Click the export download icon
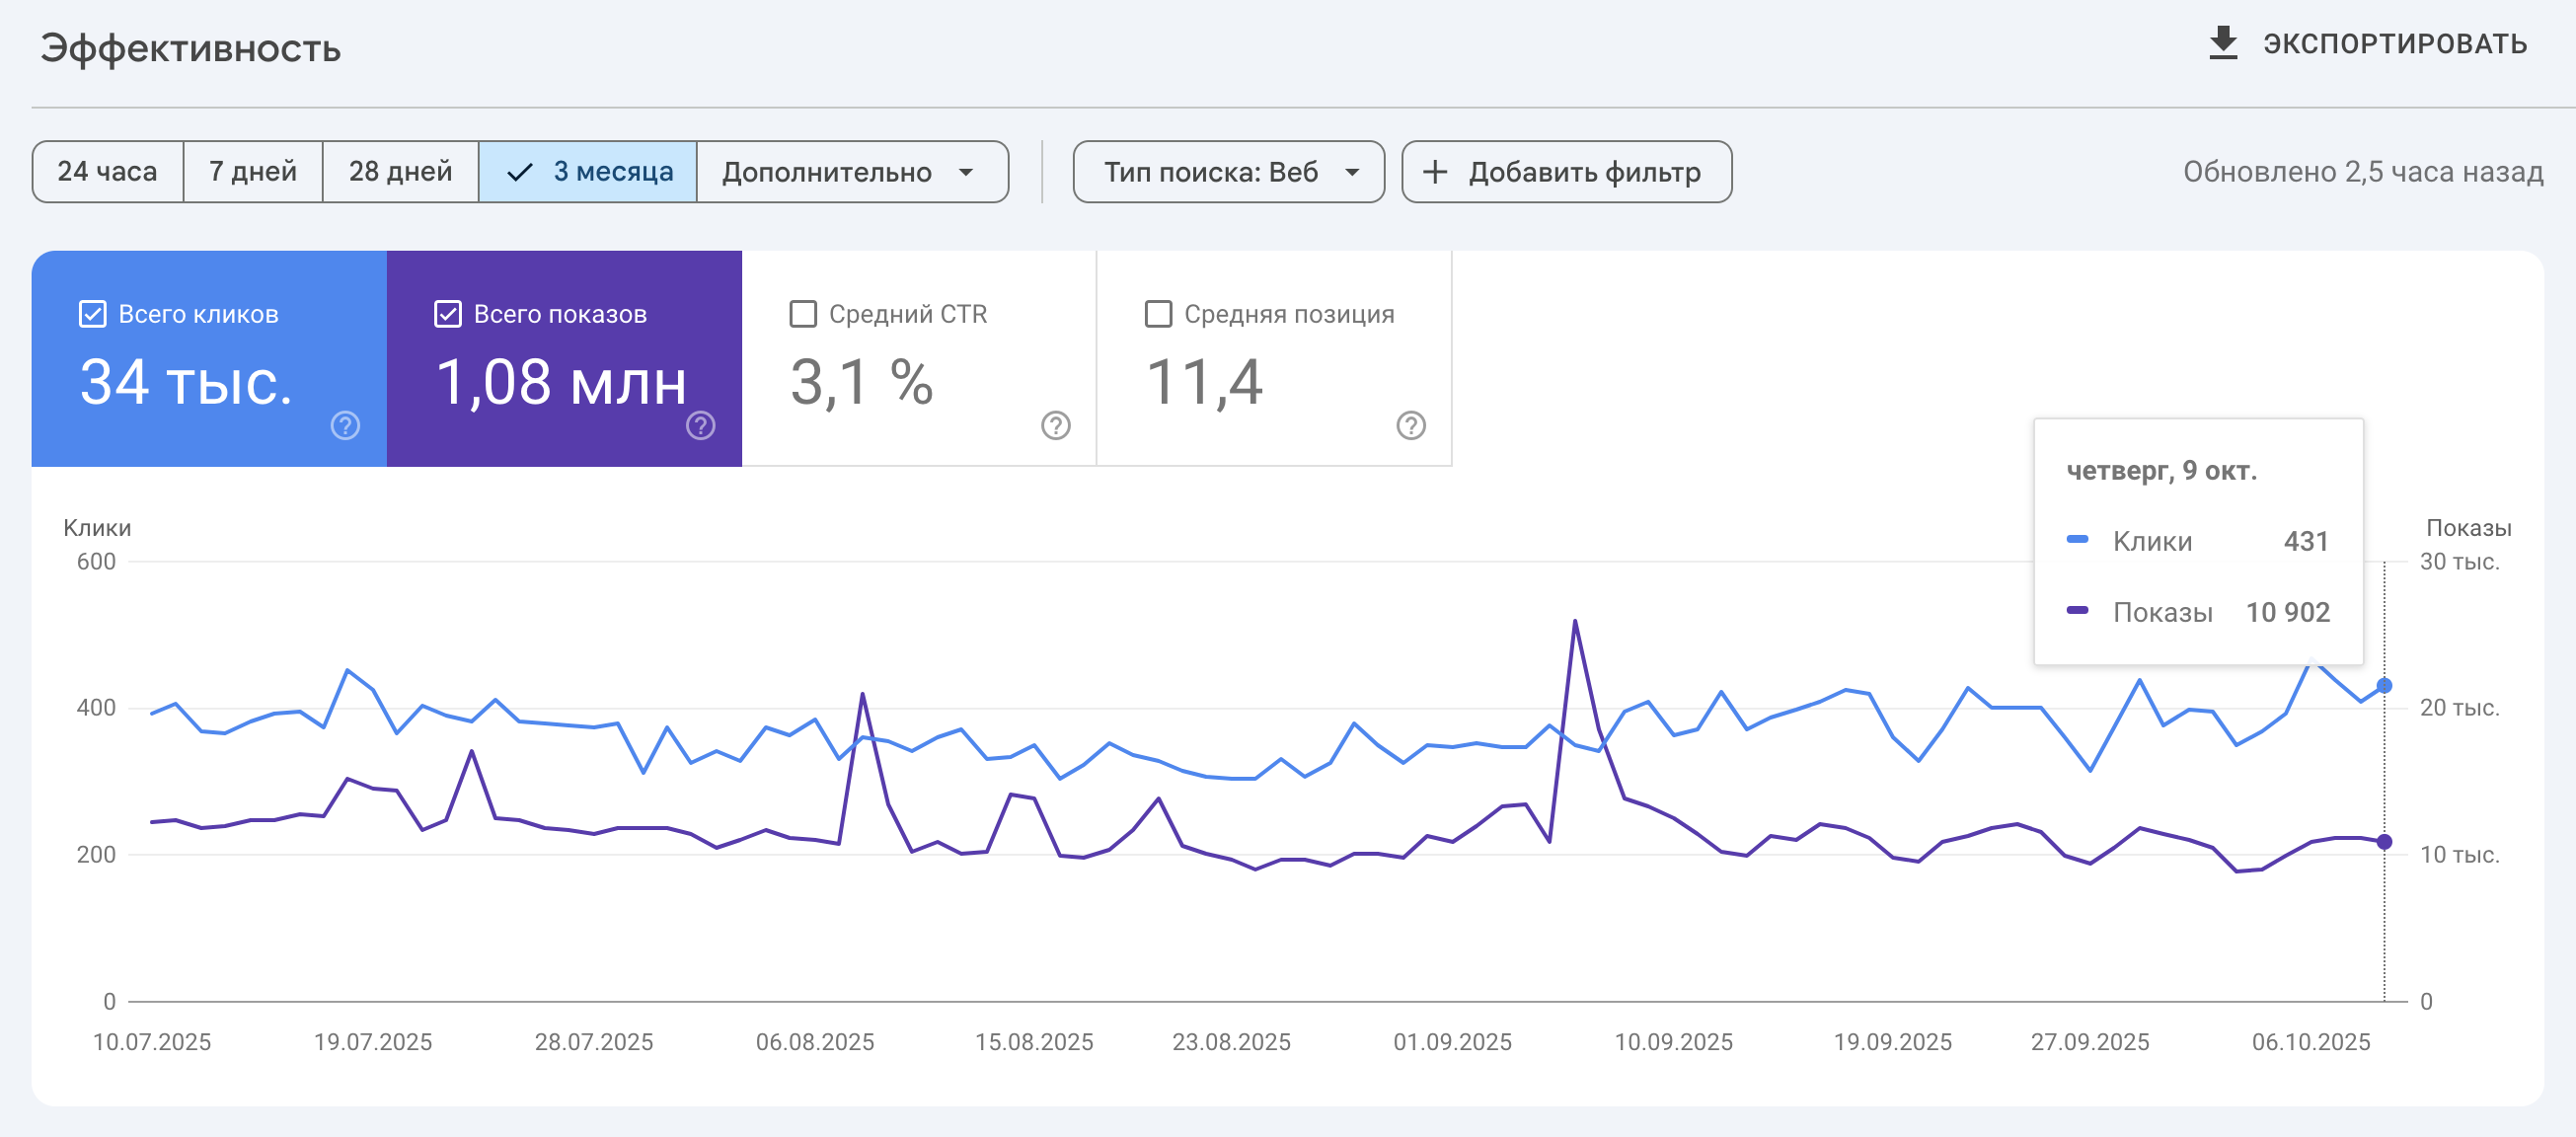This screenshot has height=1137, width=2576. coord(2222,43)
